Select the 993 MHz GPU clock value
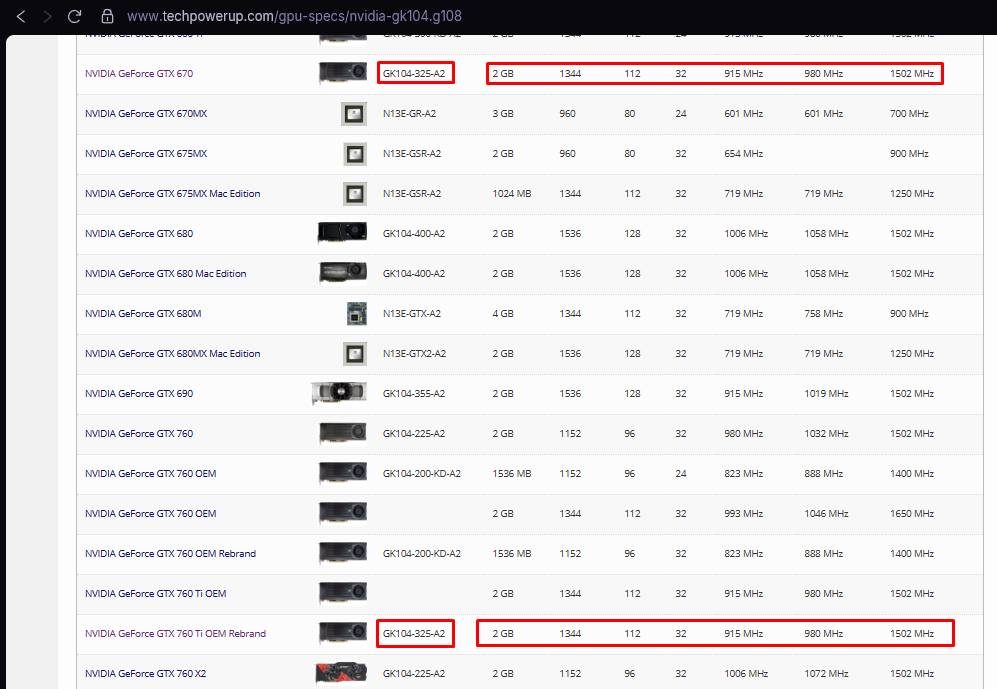Screen dimensions: 997x689 (743, 514)
